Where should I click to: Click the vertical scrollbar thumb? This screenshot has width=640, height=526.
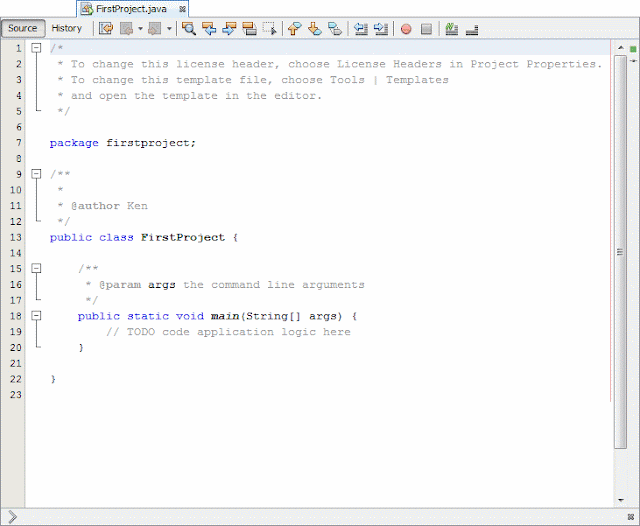(x=620, y=252)
